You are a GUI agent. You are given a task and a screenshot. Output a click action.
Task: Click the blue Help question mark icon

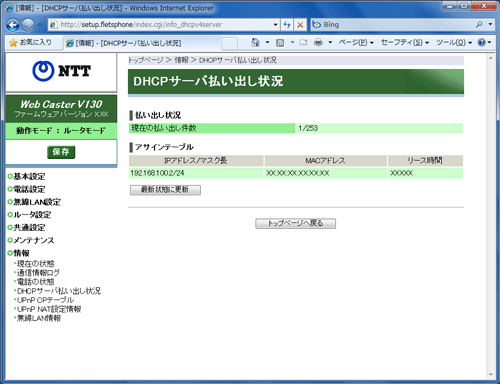pos(481,42)
